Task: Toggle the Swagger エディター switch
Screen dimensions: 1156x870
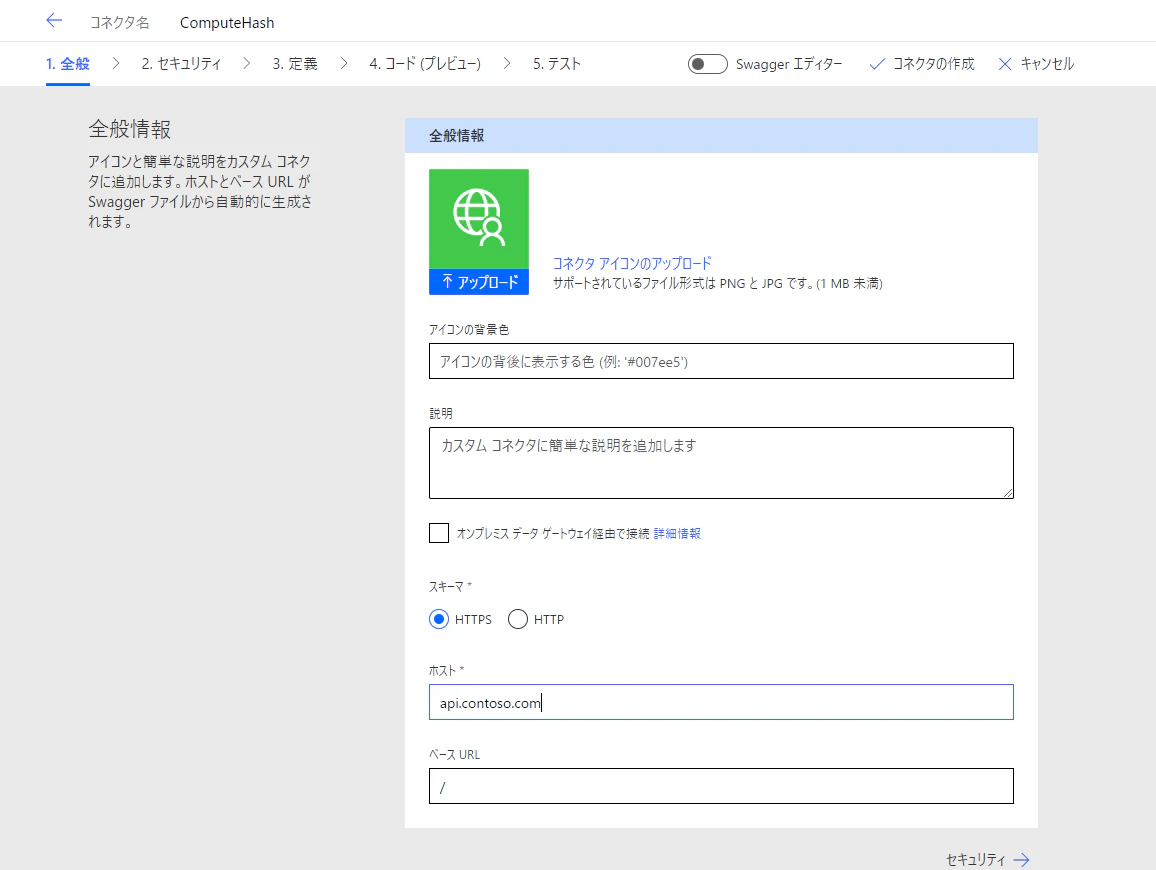Action: click(x=707, y=64)
